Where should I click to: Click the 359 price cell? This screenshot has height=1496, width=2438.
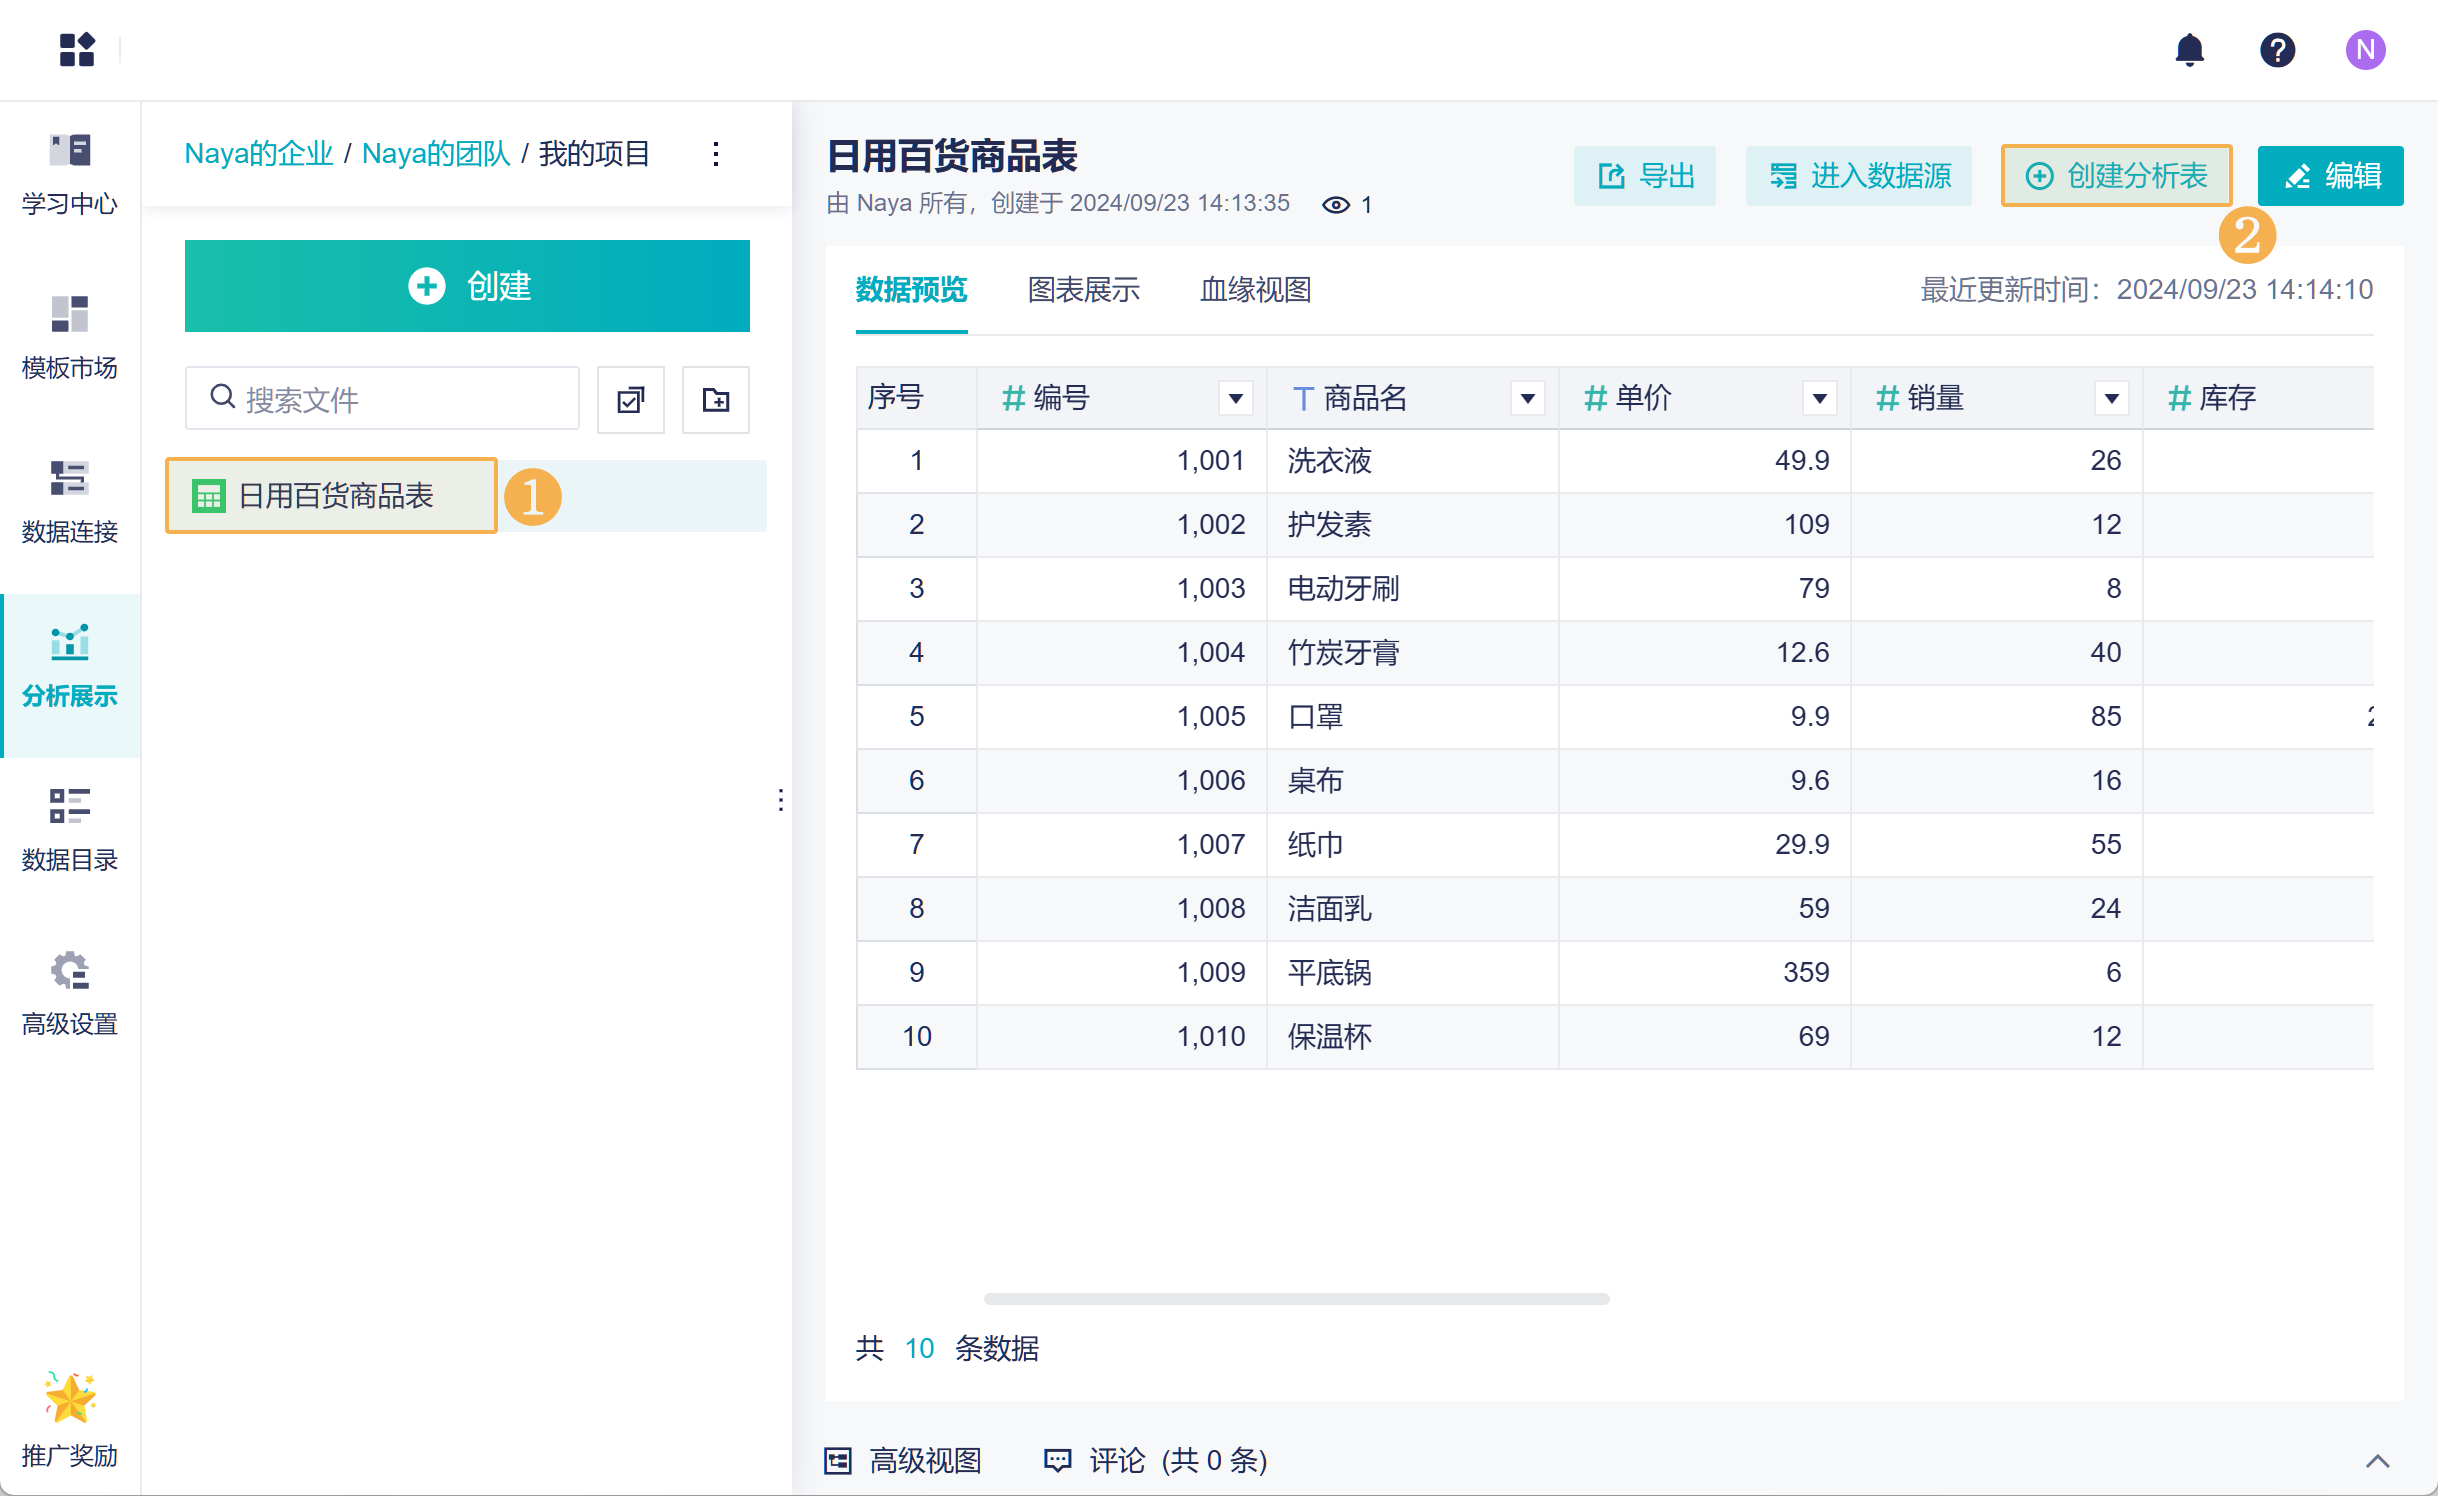[1704, 973]
